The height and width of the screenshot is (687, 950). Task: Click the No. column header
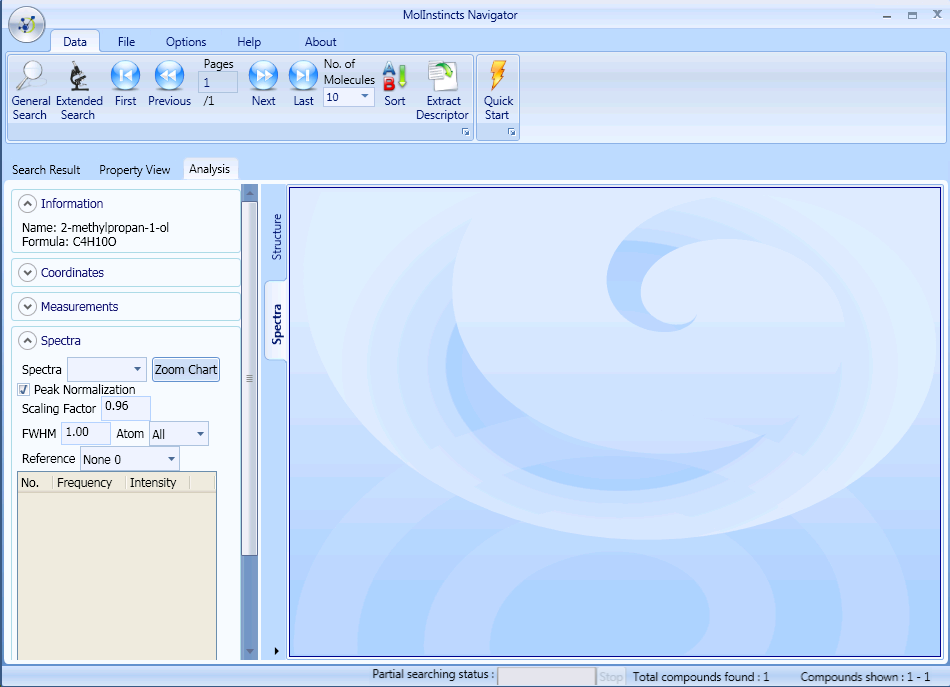tap(35, 483)
